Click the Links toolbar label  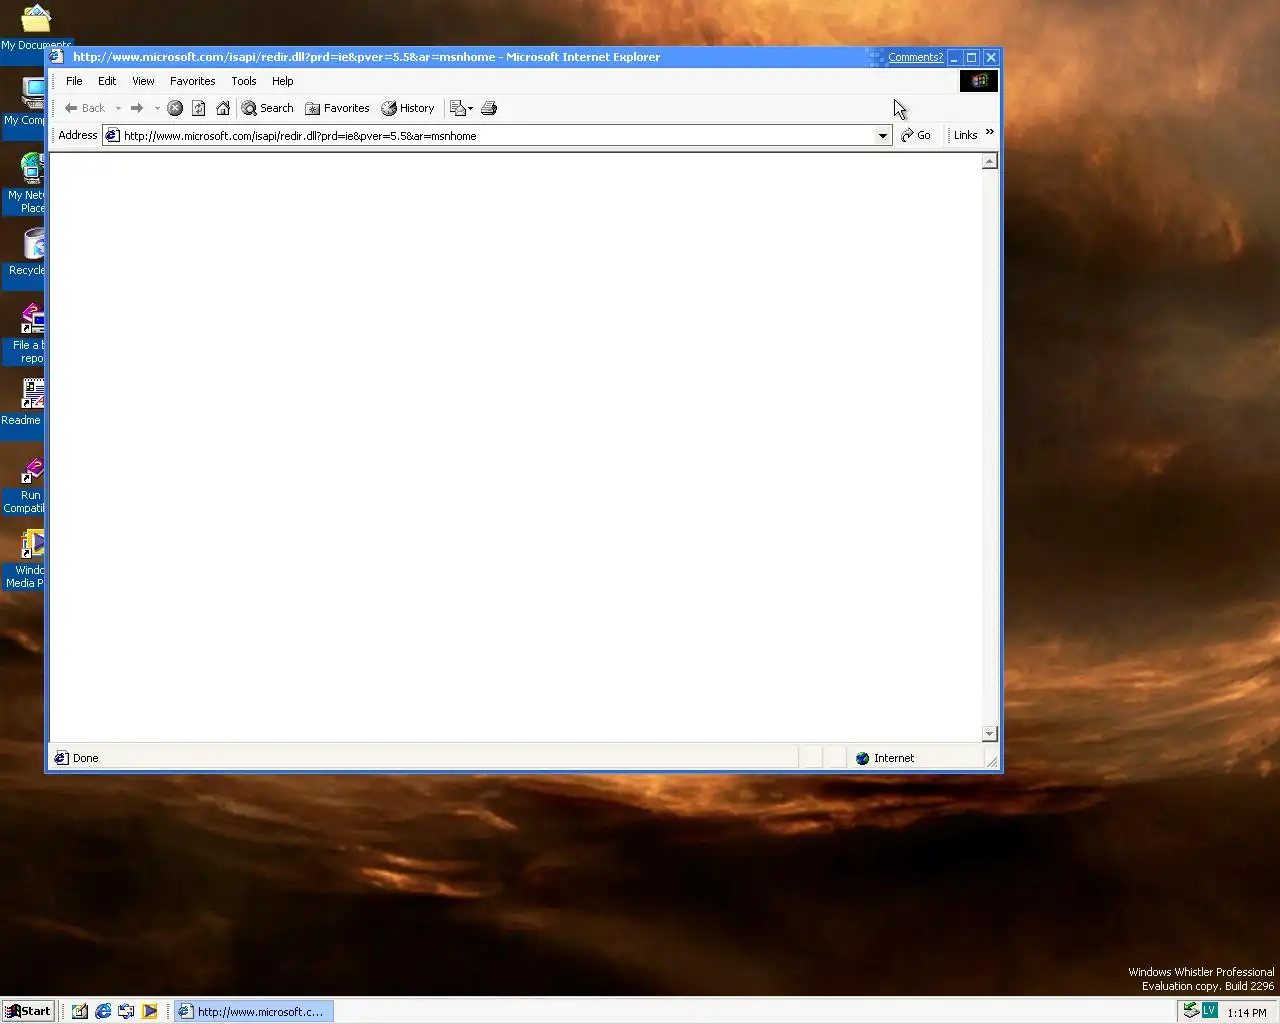point(965,135)
